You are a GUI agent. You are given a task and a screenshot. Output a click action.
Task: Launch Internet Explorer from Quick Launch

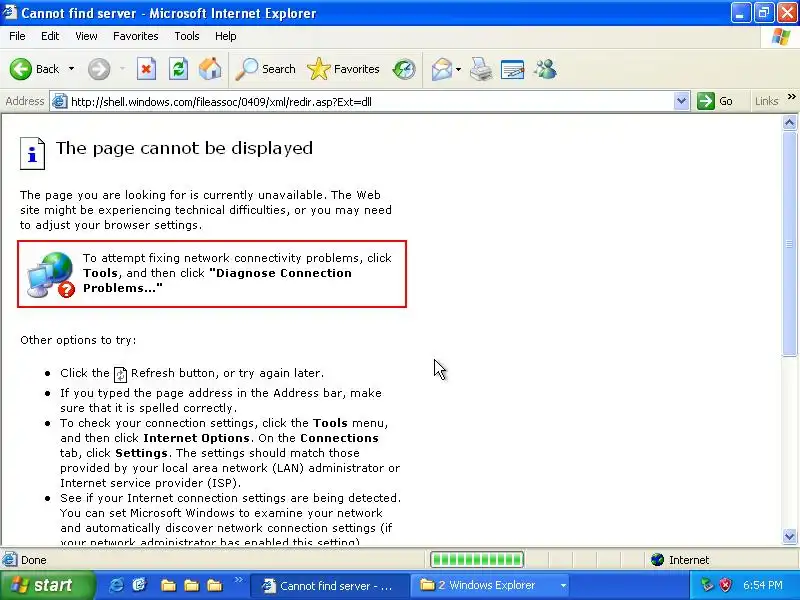coord(117,585)
